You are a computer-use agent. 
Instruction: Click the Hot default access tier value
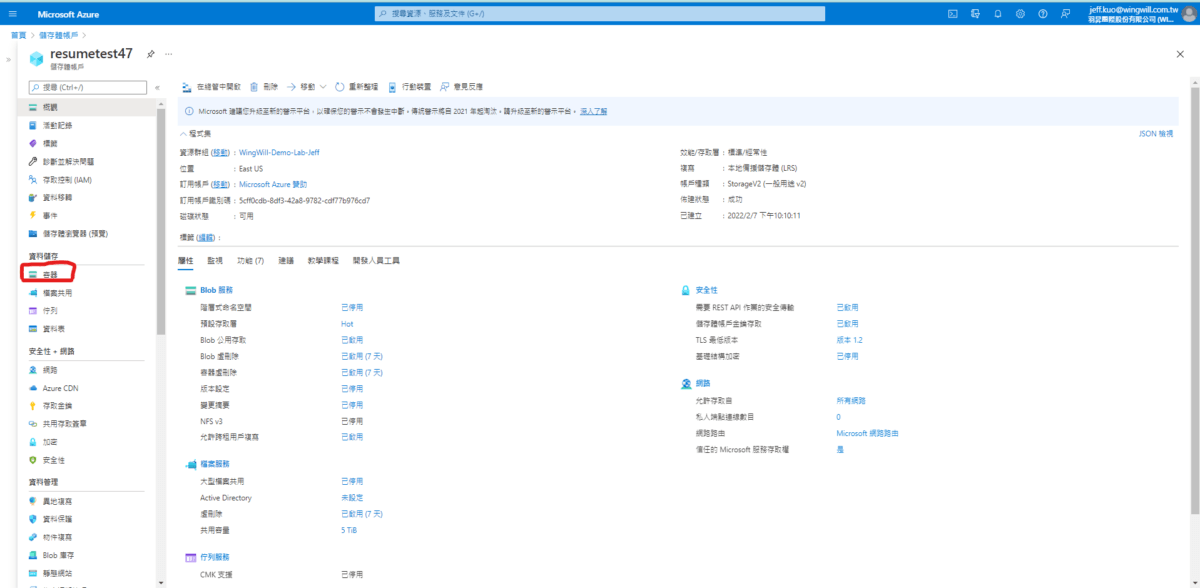point(347,324)
